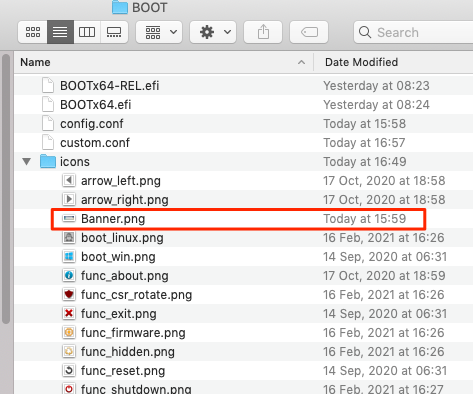Click the date Today at 16:49

coord(365,162)
